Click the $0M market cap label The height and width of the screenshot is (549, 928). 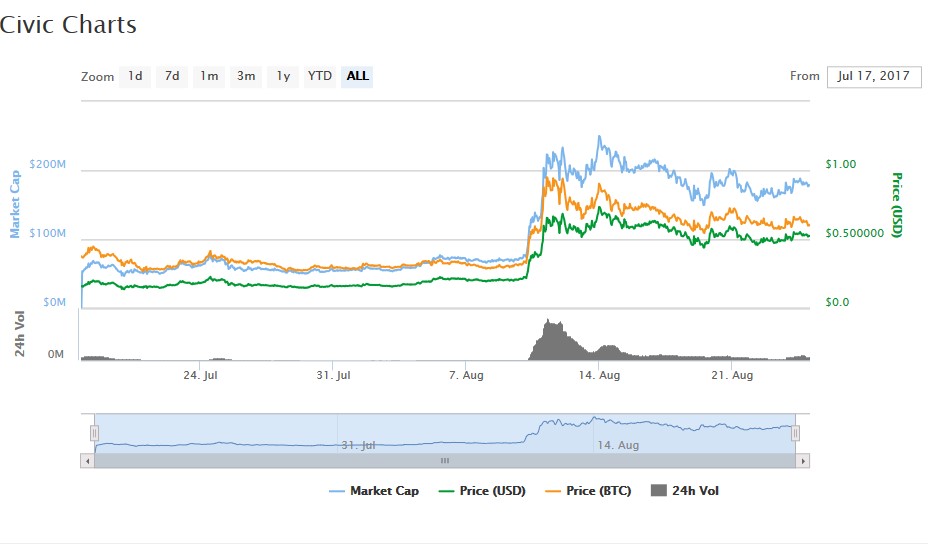[x=54, y=302]
